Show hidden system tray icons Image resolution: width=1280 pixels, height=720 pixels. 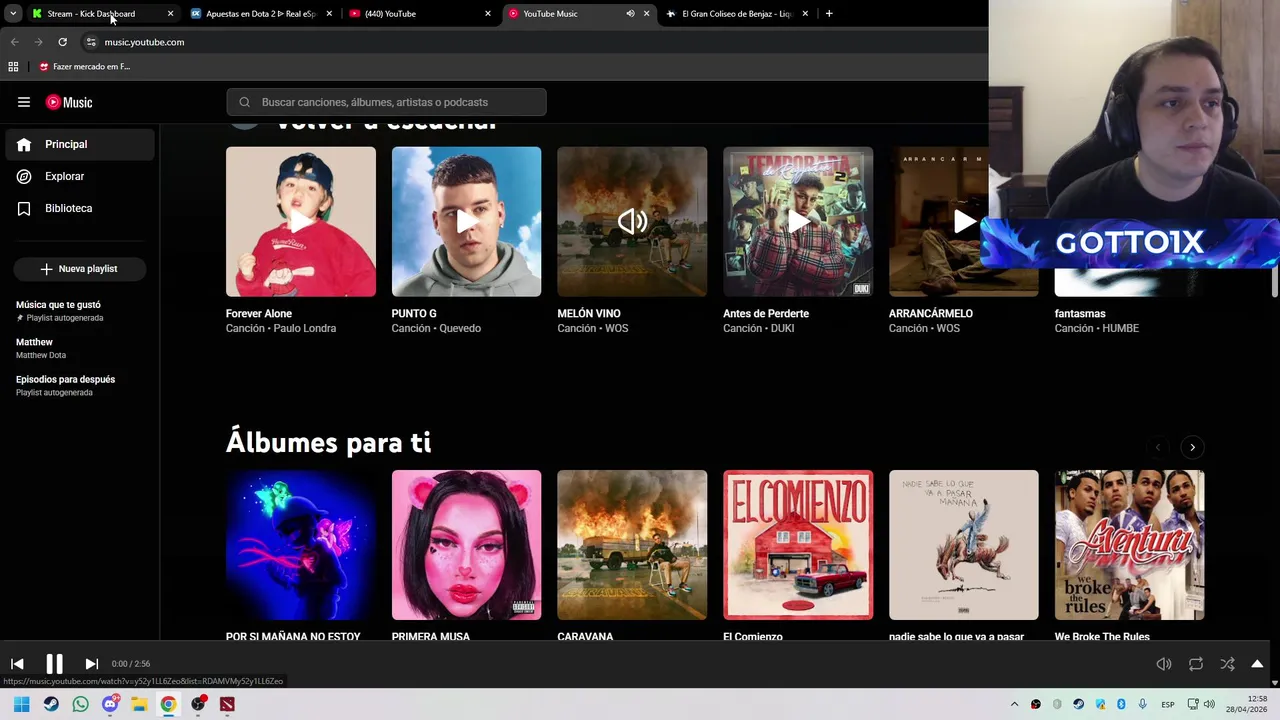1014,705
